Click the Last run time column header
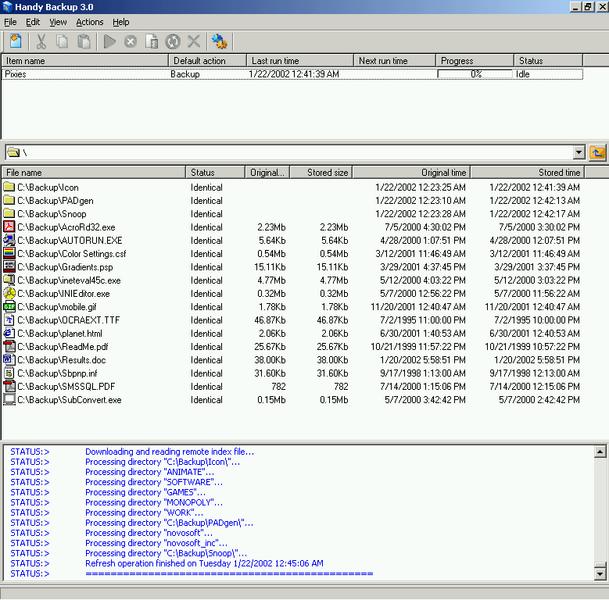The image size is (609, 600). [300, 61]
